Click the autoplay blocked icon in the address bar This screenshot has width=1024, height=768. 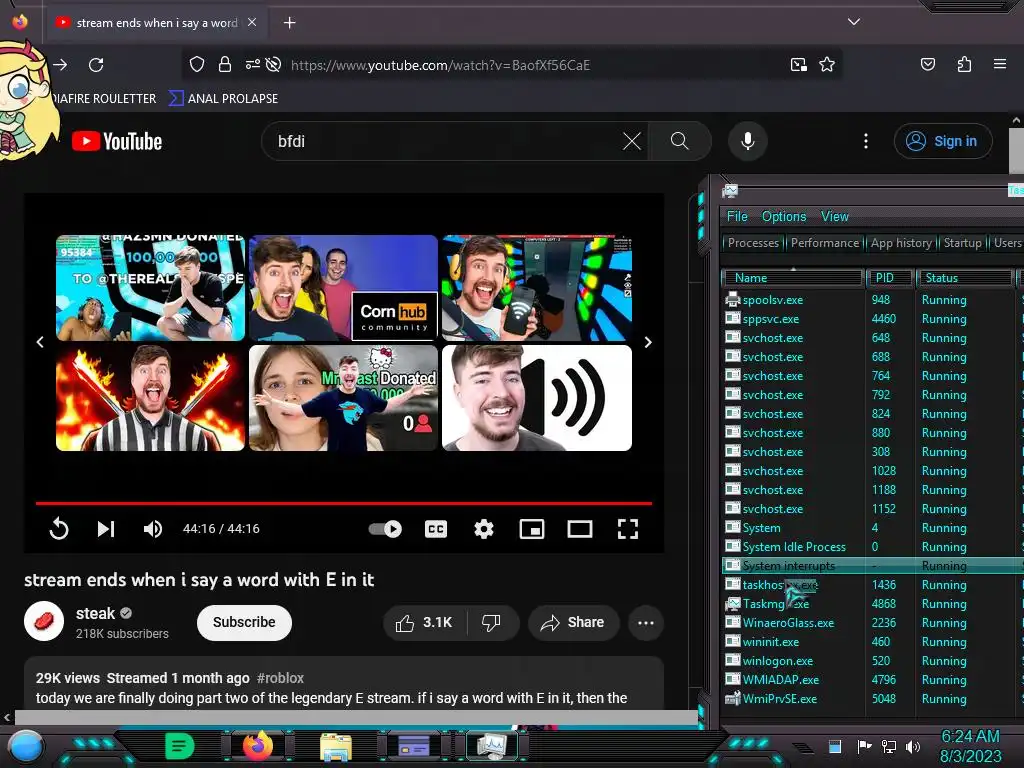coord(274,64)
